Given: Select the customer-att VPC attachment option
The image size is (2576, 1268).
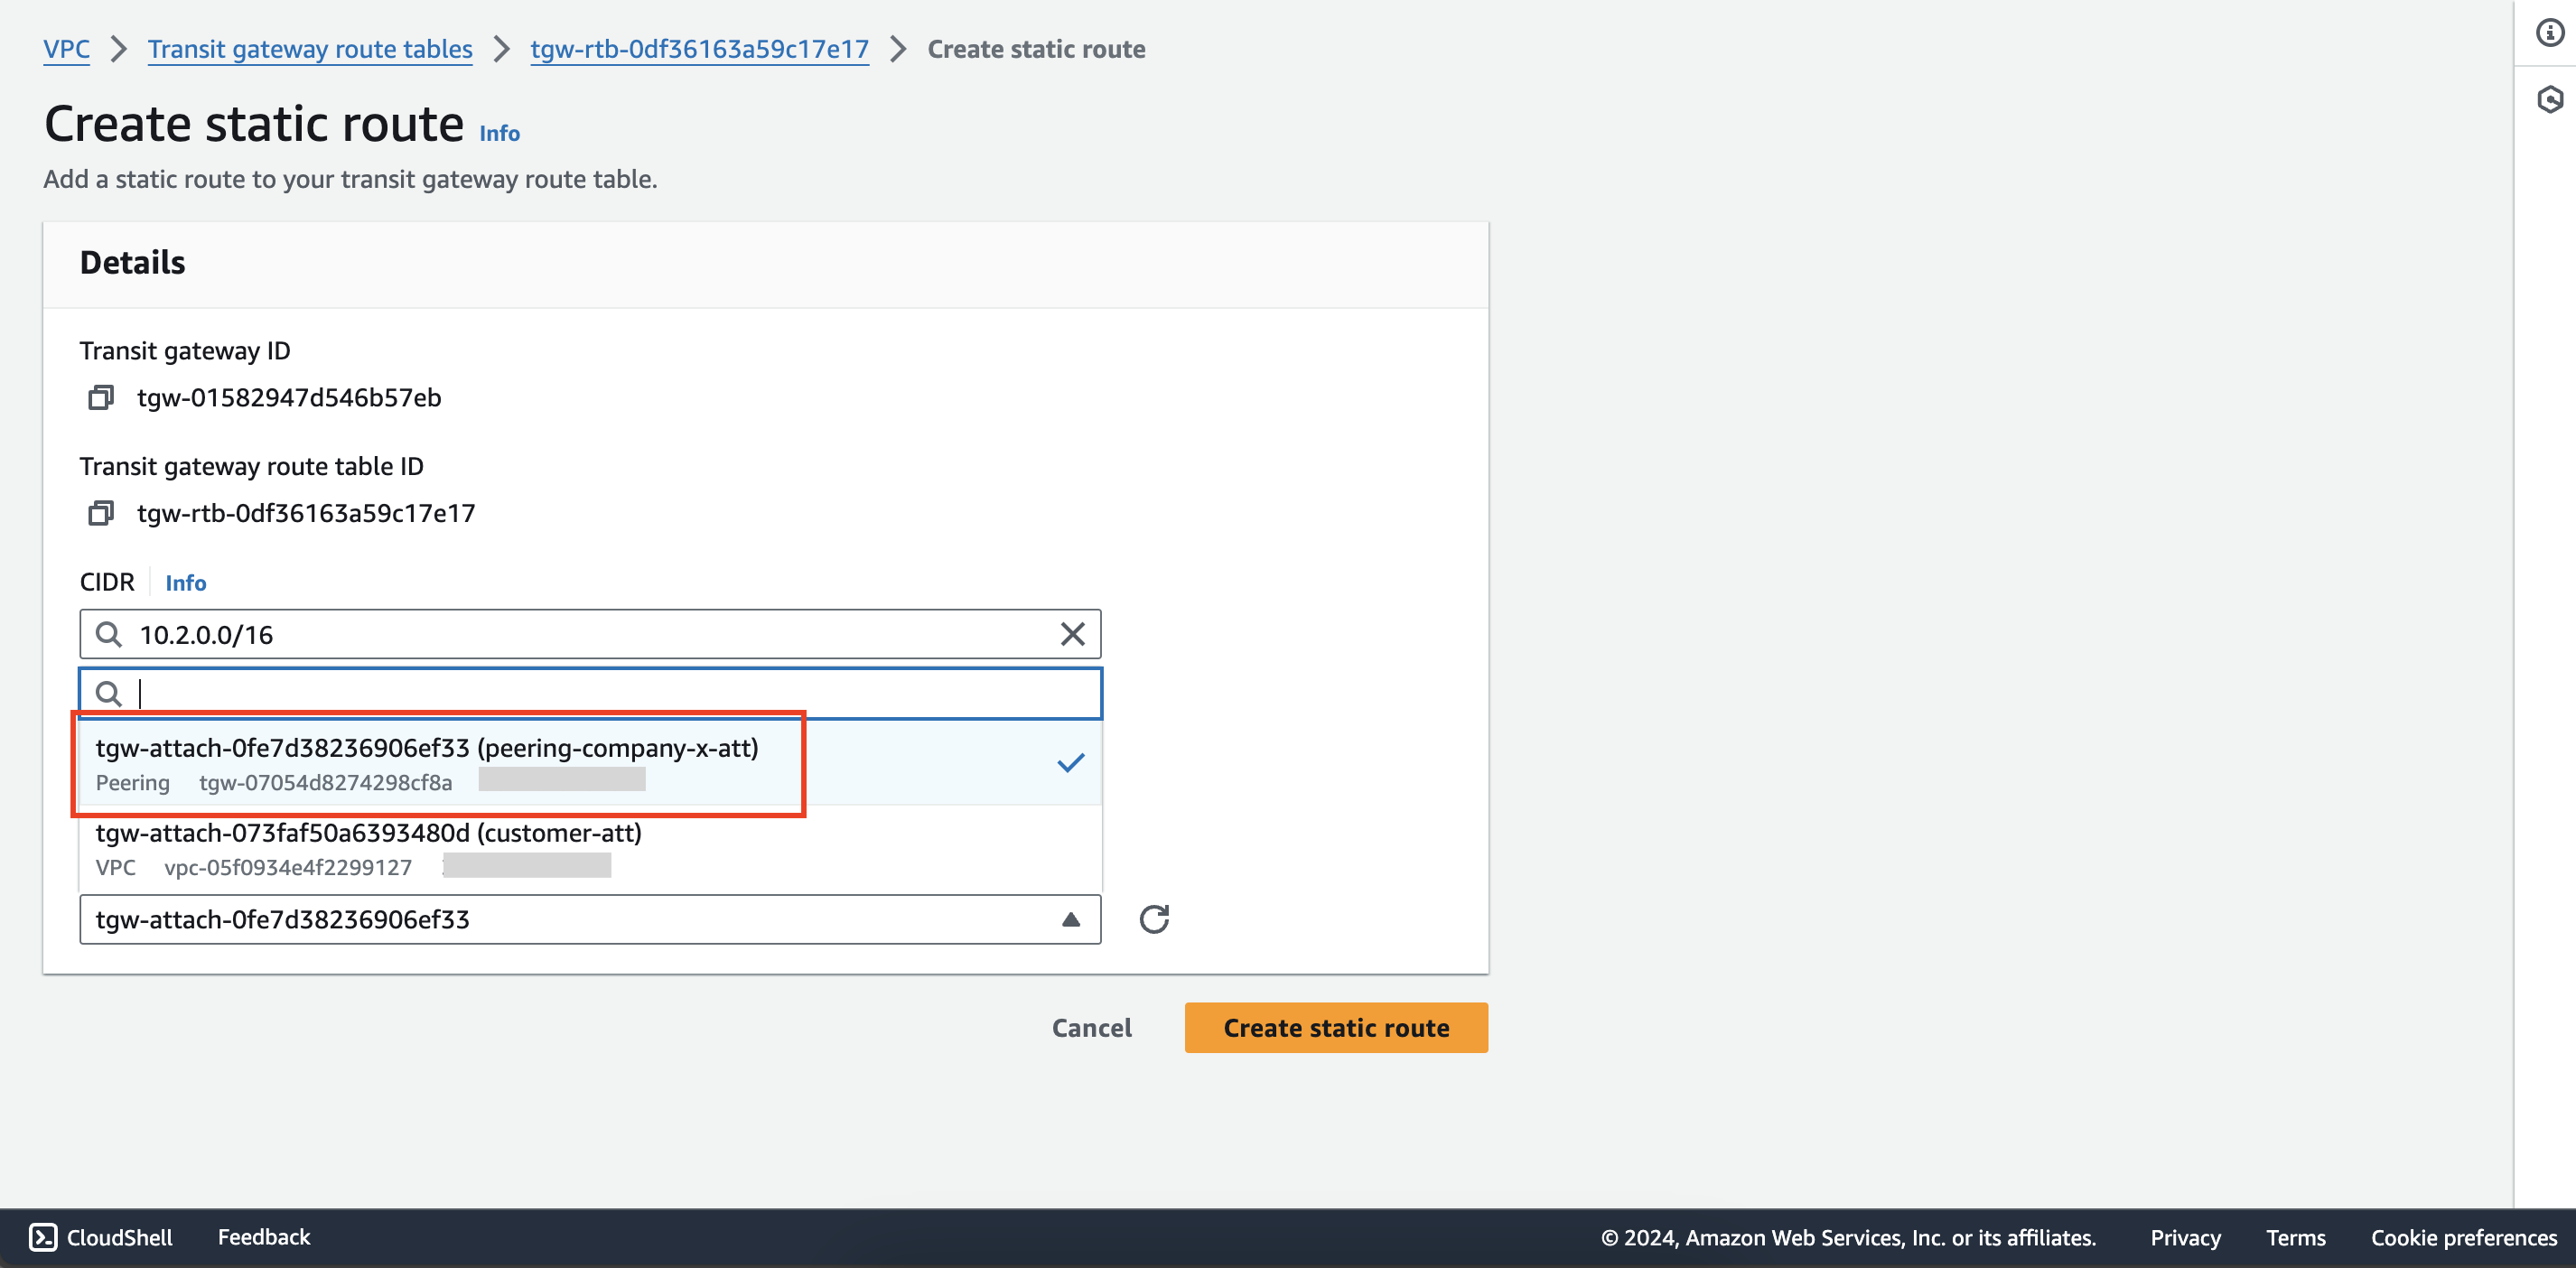Looking at the screenshot, I should pyautogui.click(x=591, y=849).
